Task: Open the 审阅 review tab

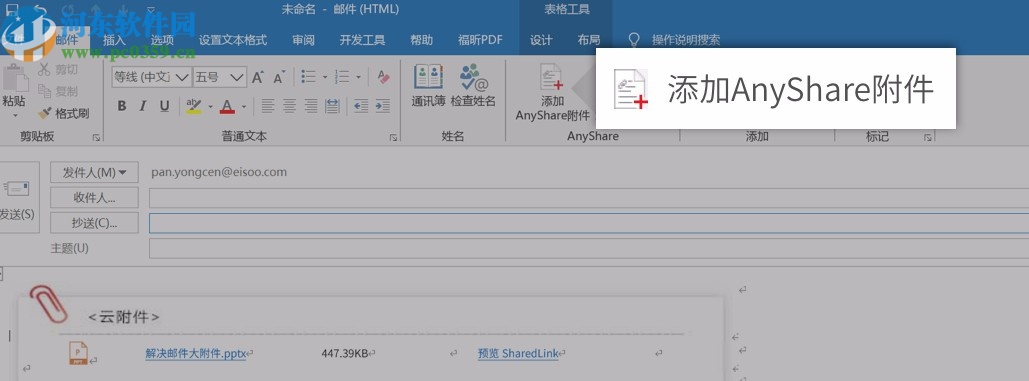Action: [x=303, y=40]
